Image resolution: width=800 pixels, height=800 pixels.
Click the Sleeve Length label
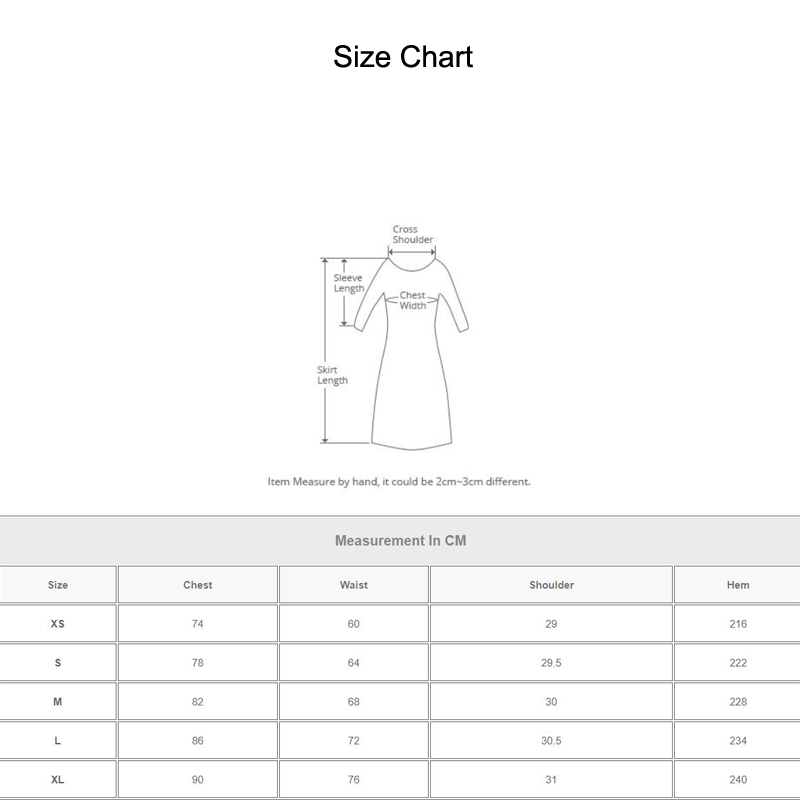click(x=348, y=283)
